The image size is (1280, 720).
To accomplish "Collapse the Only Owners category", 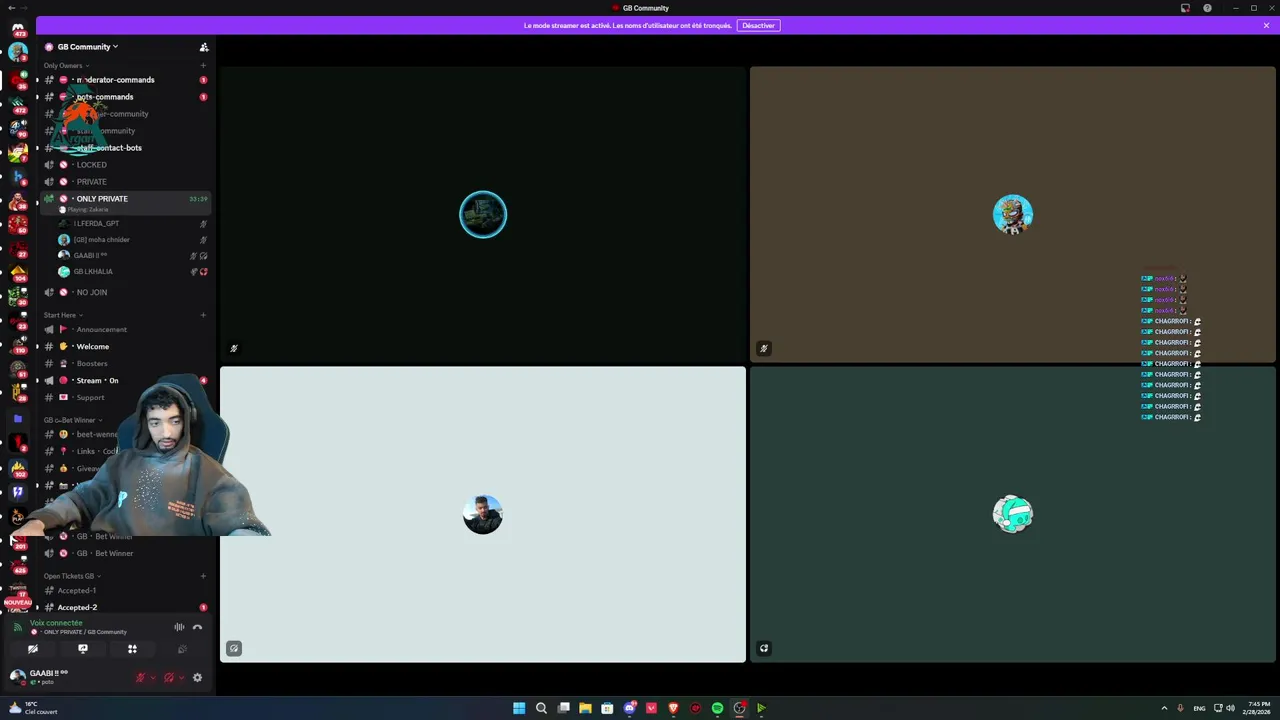I will click(66, 66).
